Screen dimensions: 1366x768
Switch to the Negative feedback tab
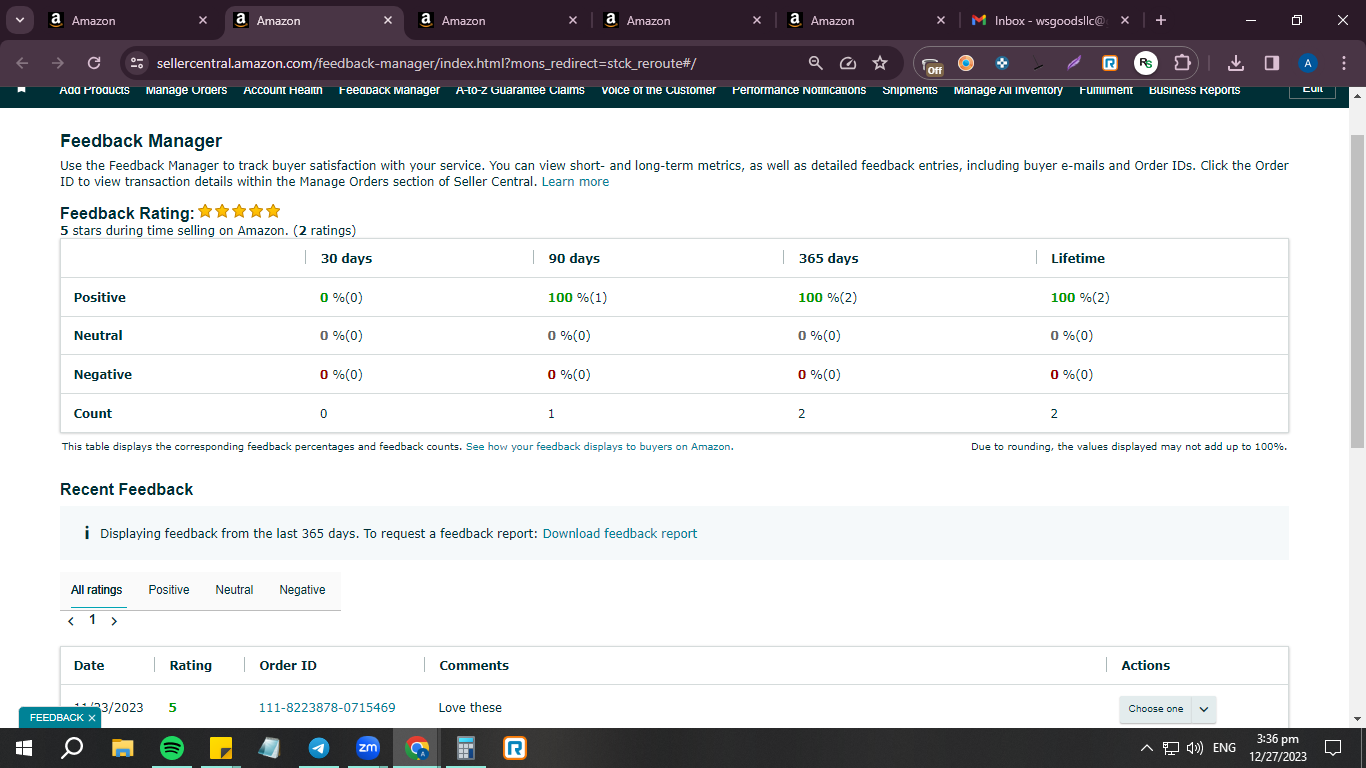[302, 590]
